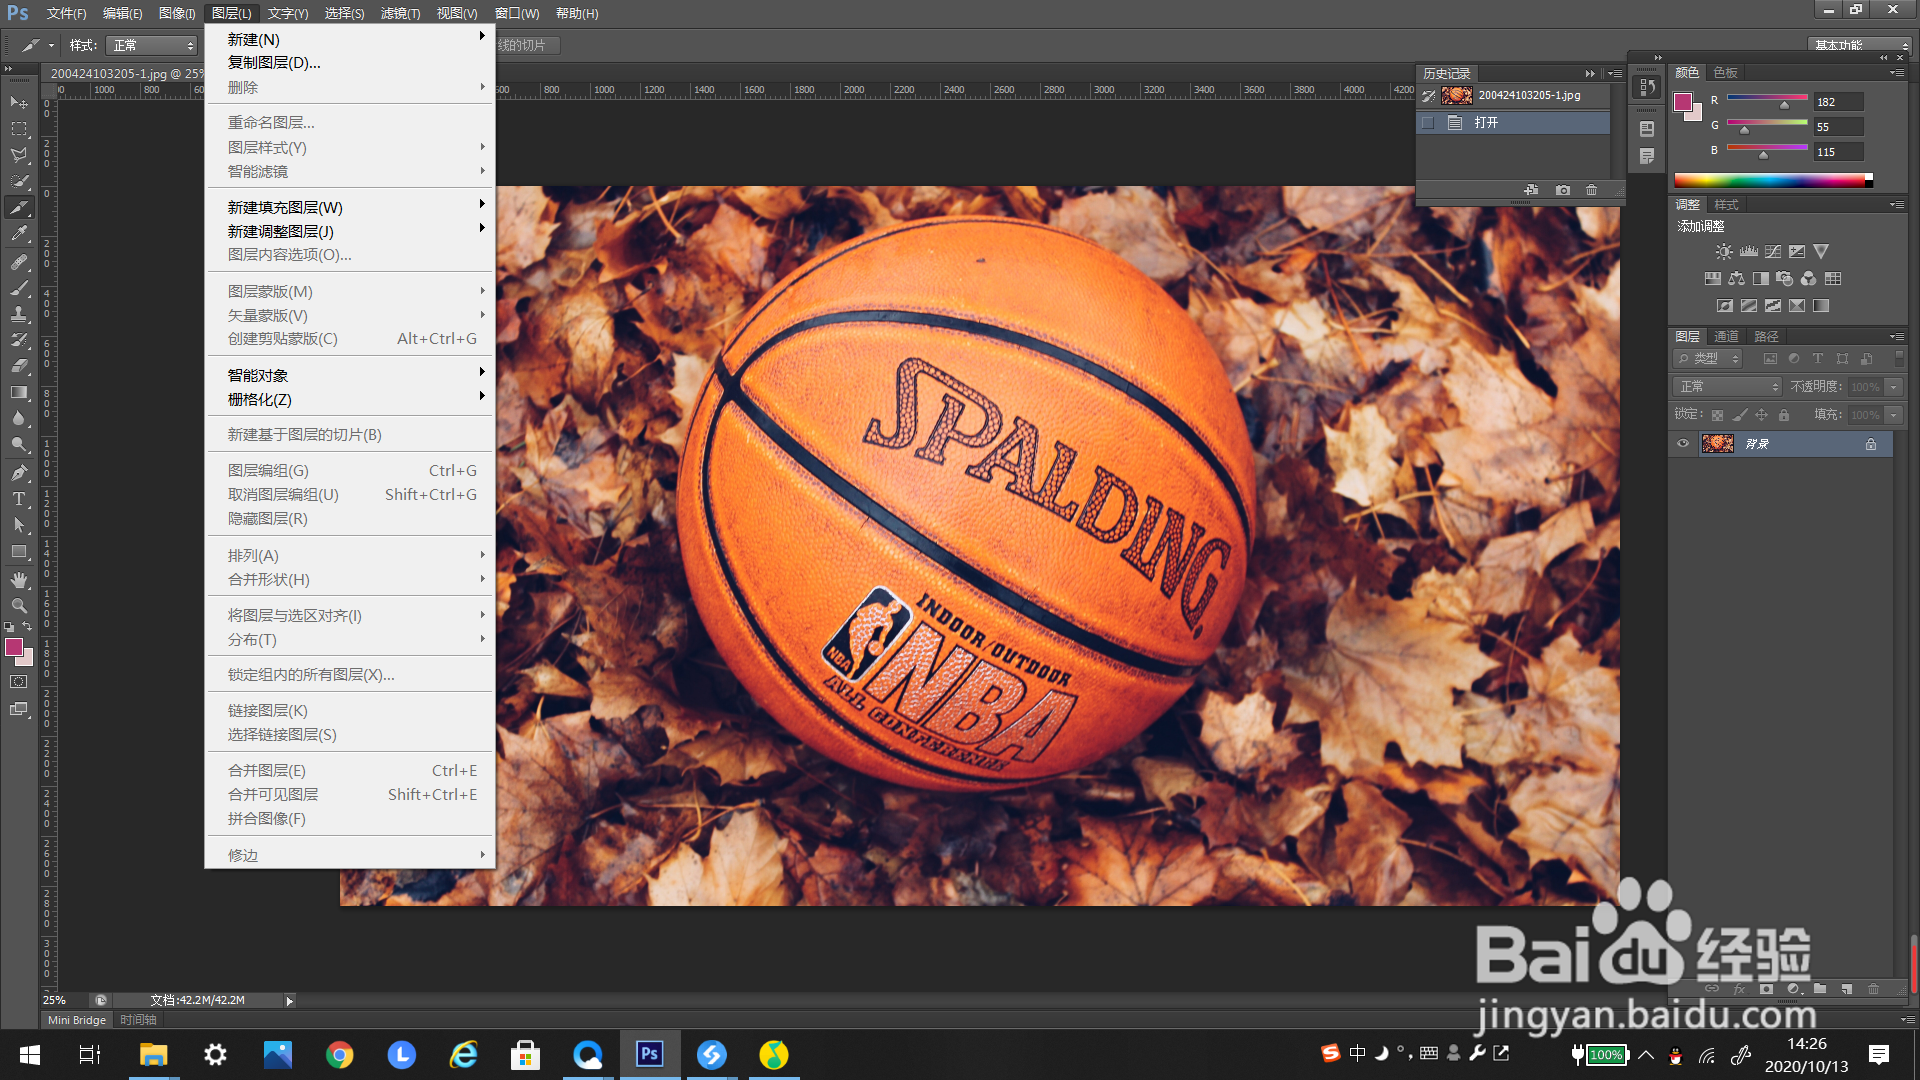
Task: Select the Eyedropper tool
Action: pyautogui.click(x=19, y=234)
